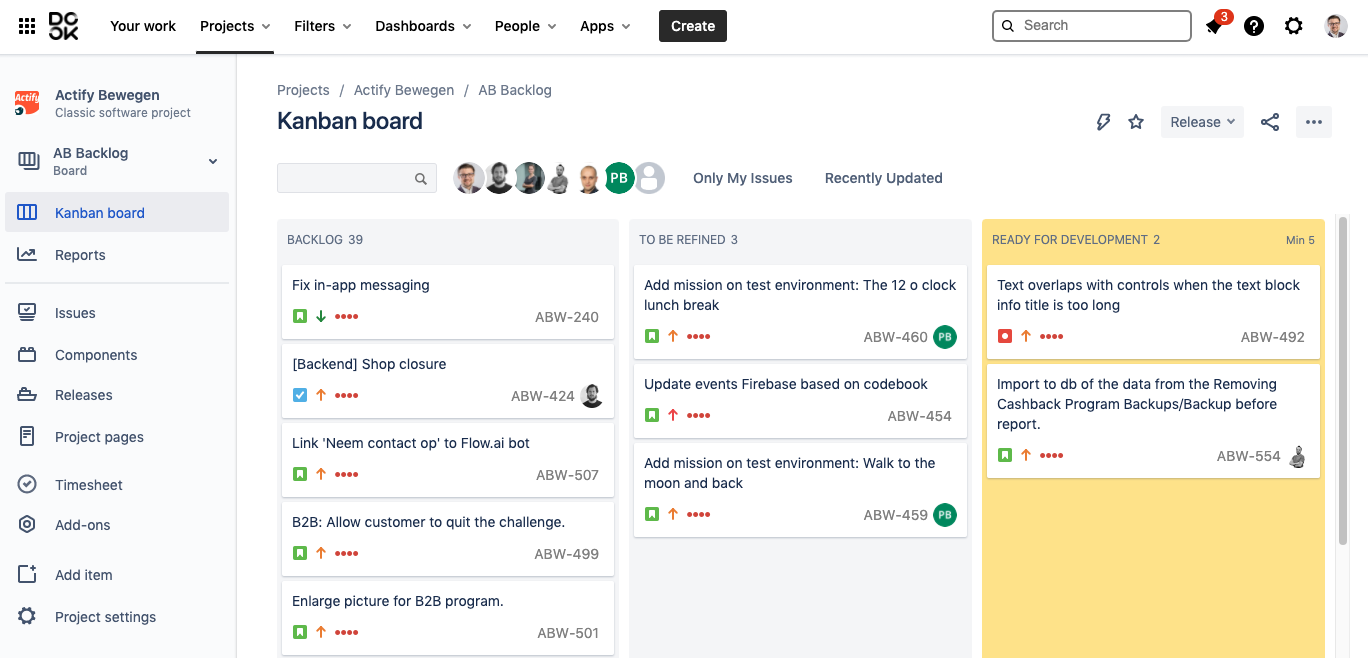The height and width of the screenshot is (658, 1368).
Task: Open Reports in the sidebar
Action: [x=80, y=255]
